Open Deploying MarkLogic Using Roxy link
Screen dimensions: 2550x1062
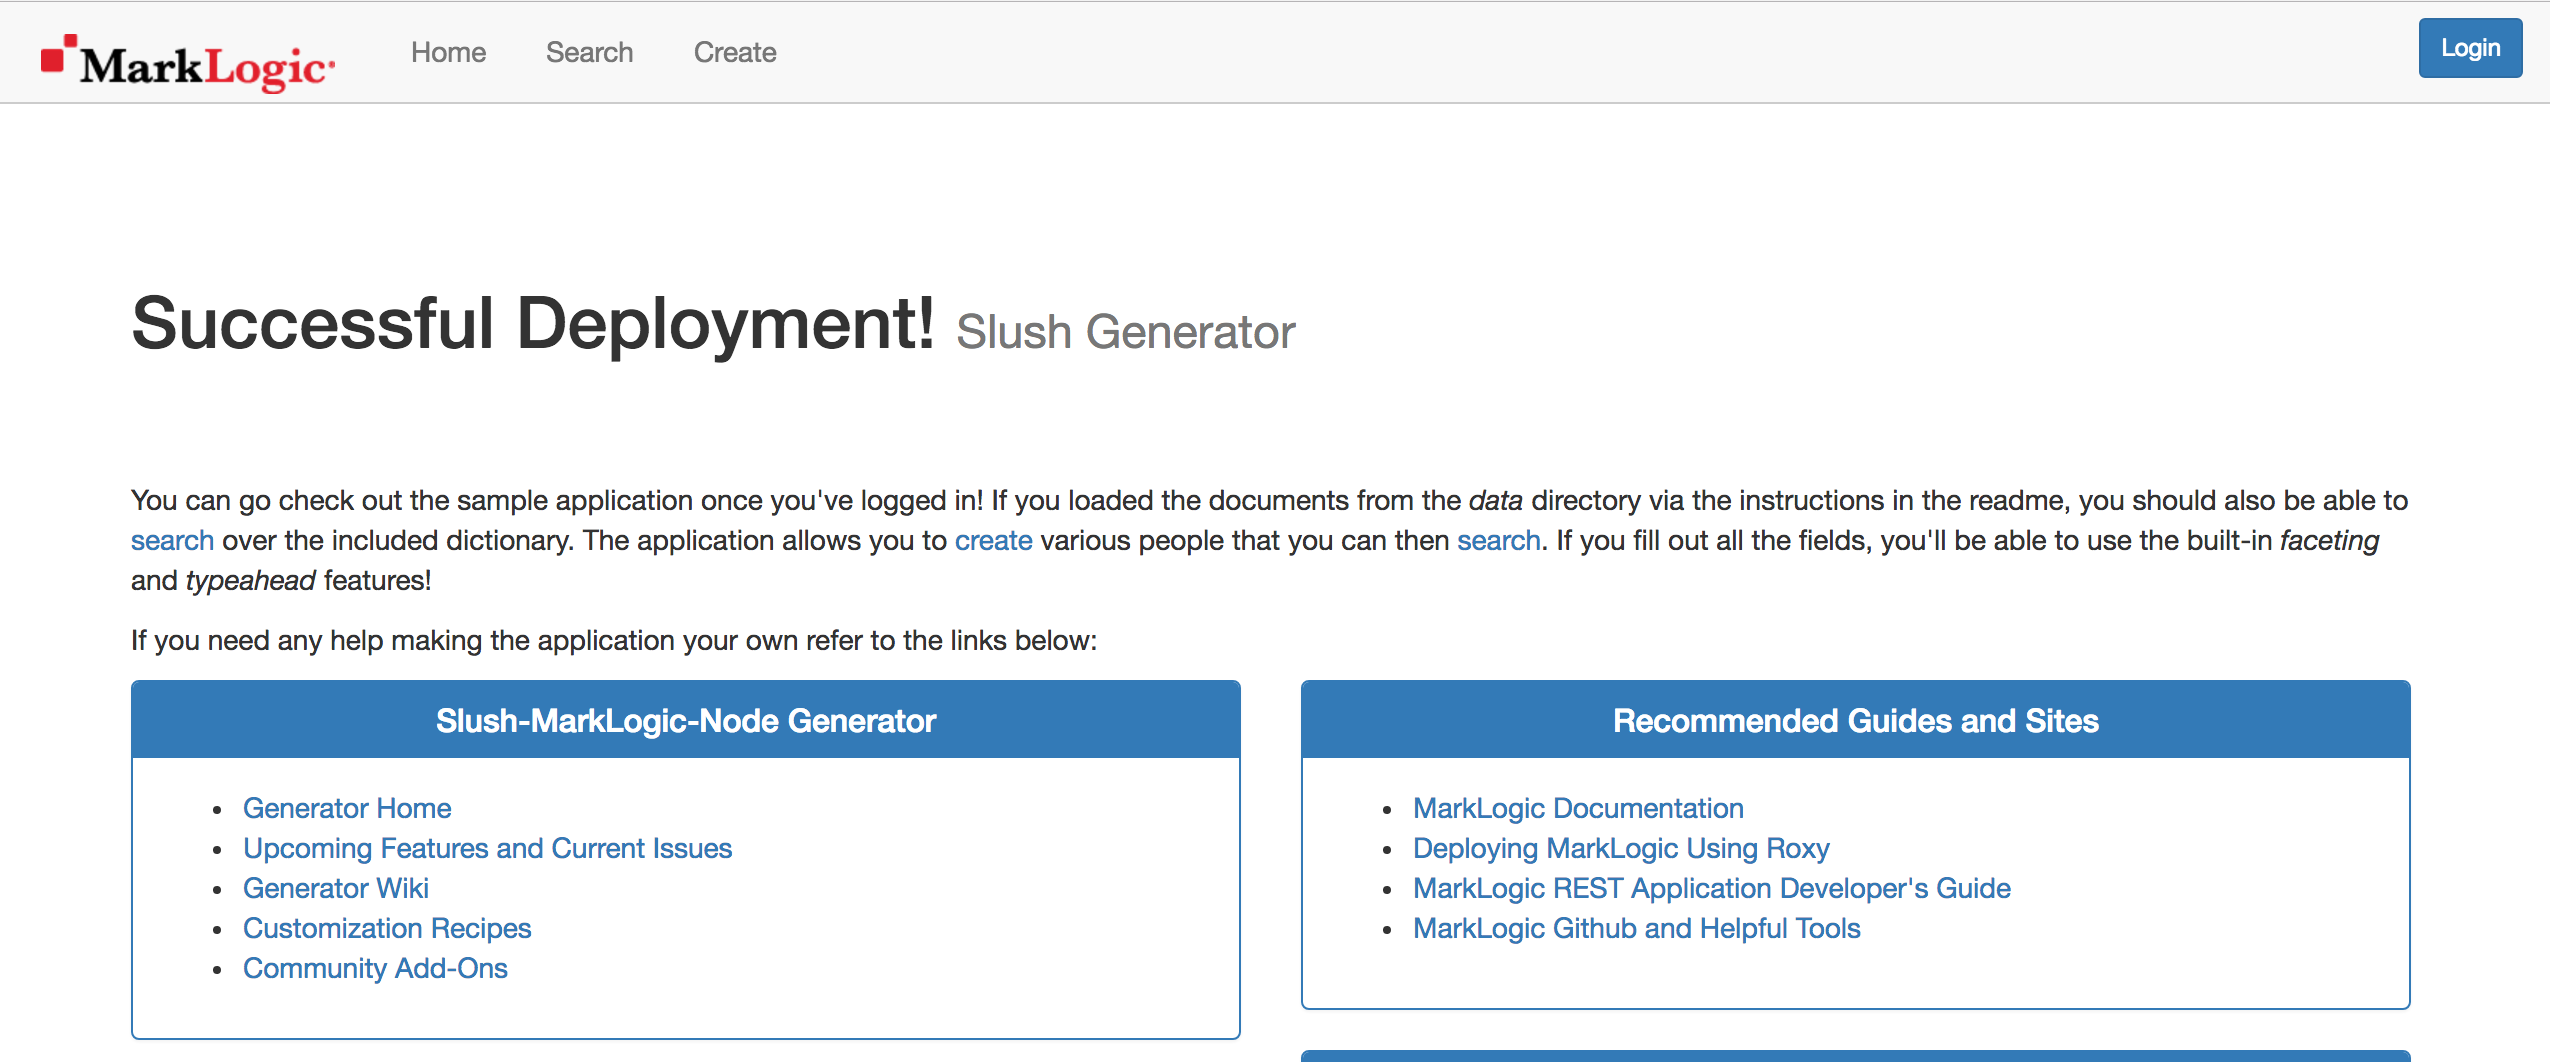point(1621,848)
